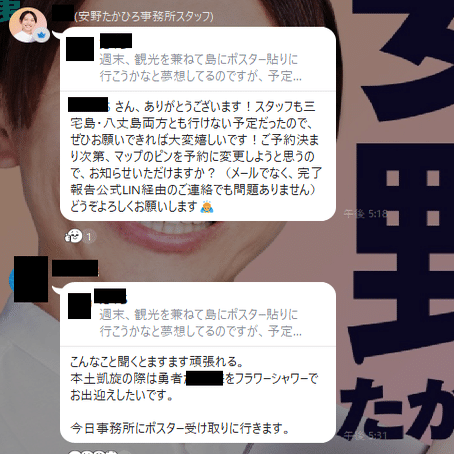Viewport: 454px width, 454px height.
Task: Click the bowing person emoji in staff message
Action: coord(207,207)
